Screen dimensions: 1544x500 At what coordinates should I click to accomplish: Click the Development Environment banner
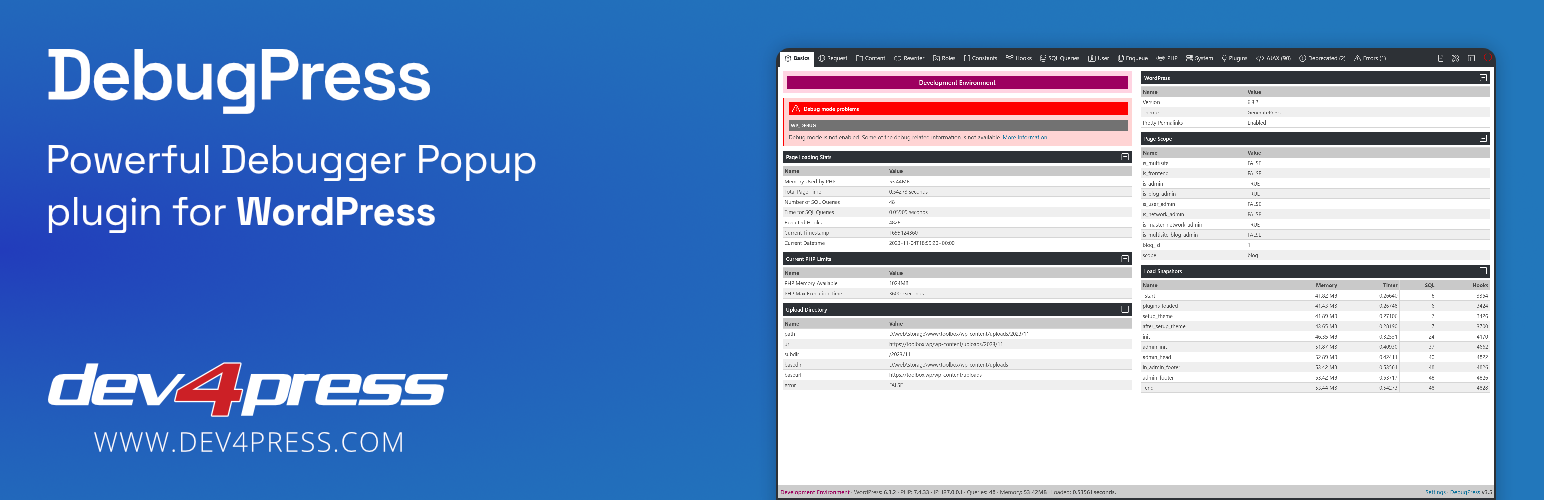coord(958,83)
